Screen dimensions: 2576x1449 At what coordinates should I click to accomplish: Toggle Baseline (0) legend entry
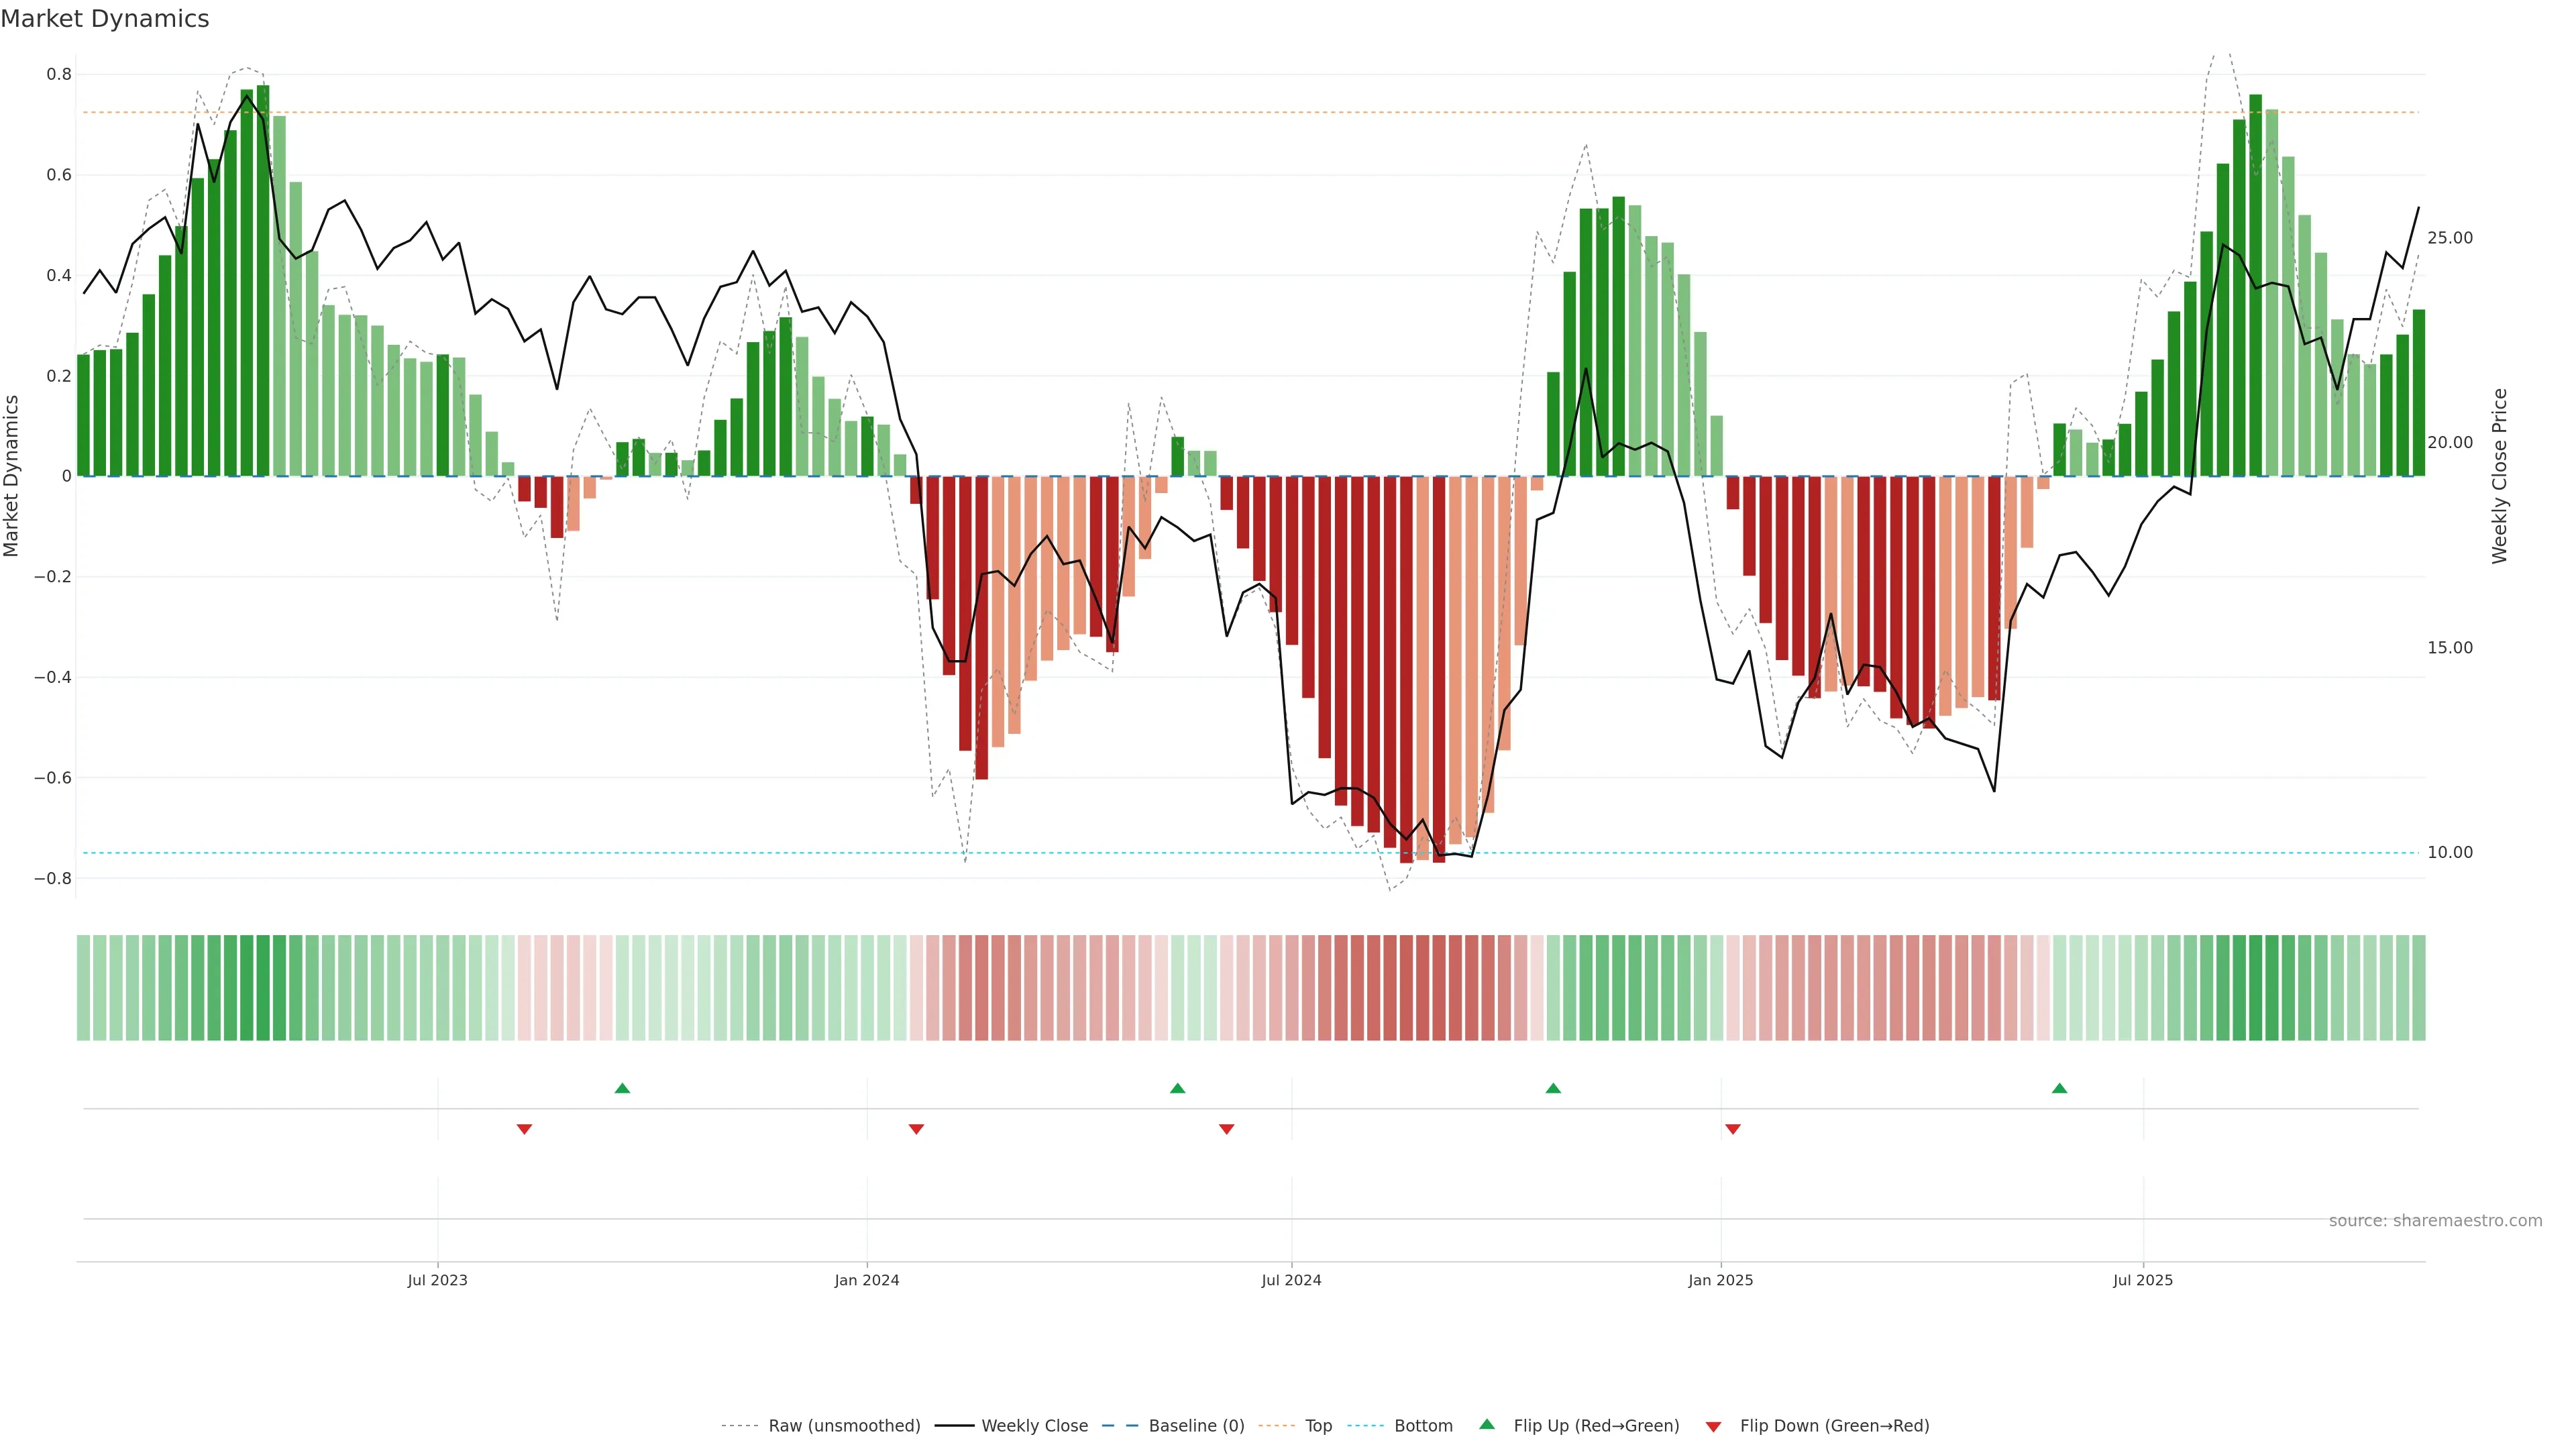pos(1196,1426)
